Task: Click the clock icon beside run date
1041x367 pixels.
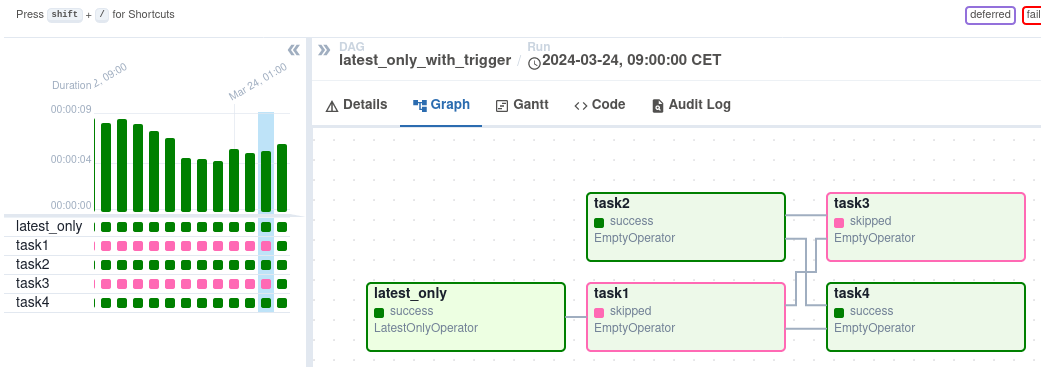Action: click(534, 63)
